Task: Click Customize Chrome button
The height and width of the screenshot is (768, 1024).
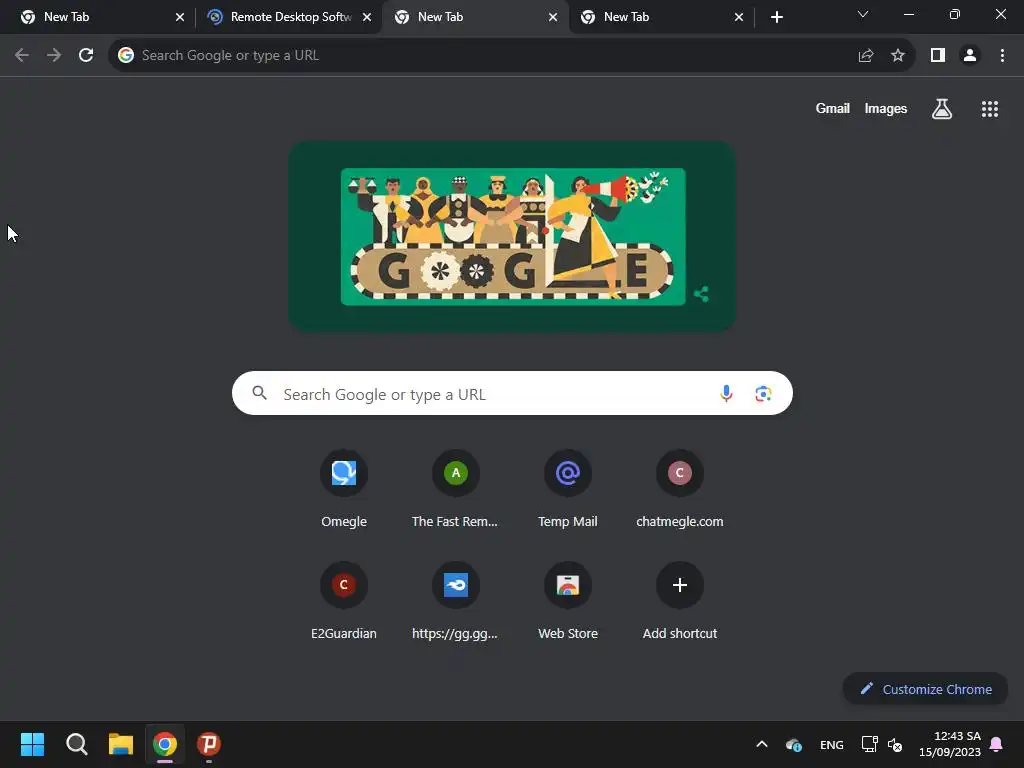Action: coord(925,689)
